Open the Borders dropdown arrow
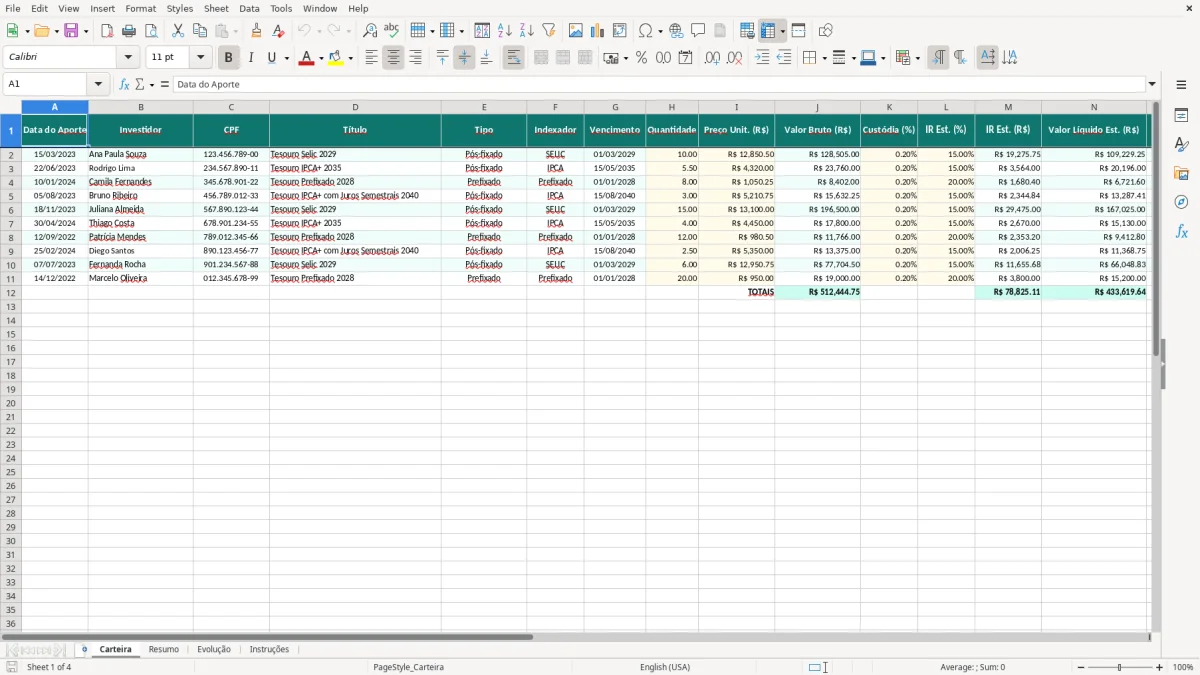Viewport: 1200px width, 675px height. [x=823, y=58]
